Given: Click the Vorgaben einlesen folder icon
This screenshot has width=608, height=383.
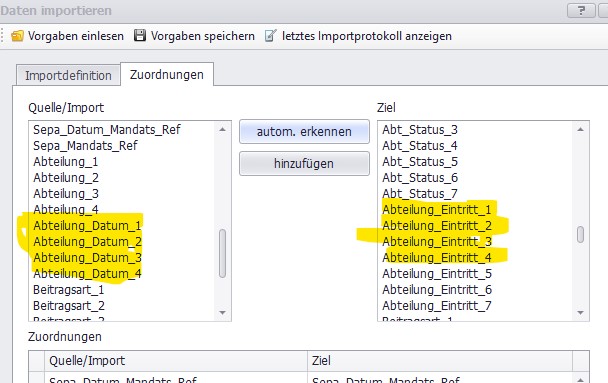Looking at the screenshot, I should coord(17,36).
